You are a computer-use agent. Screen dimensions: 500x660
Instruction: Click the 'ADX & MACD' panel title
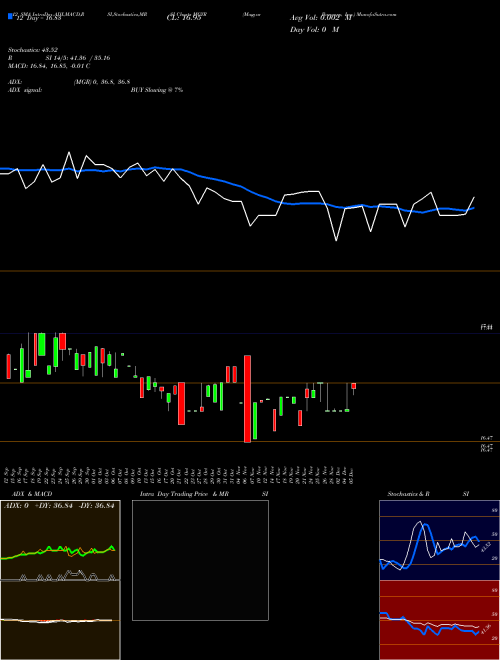32,494
